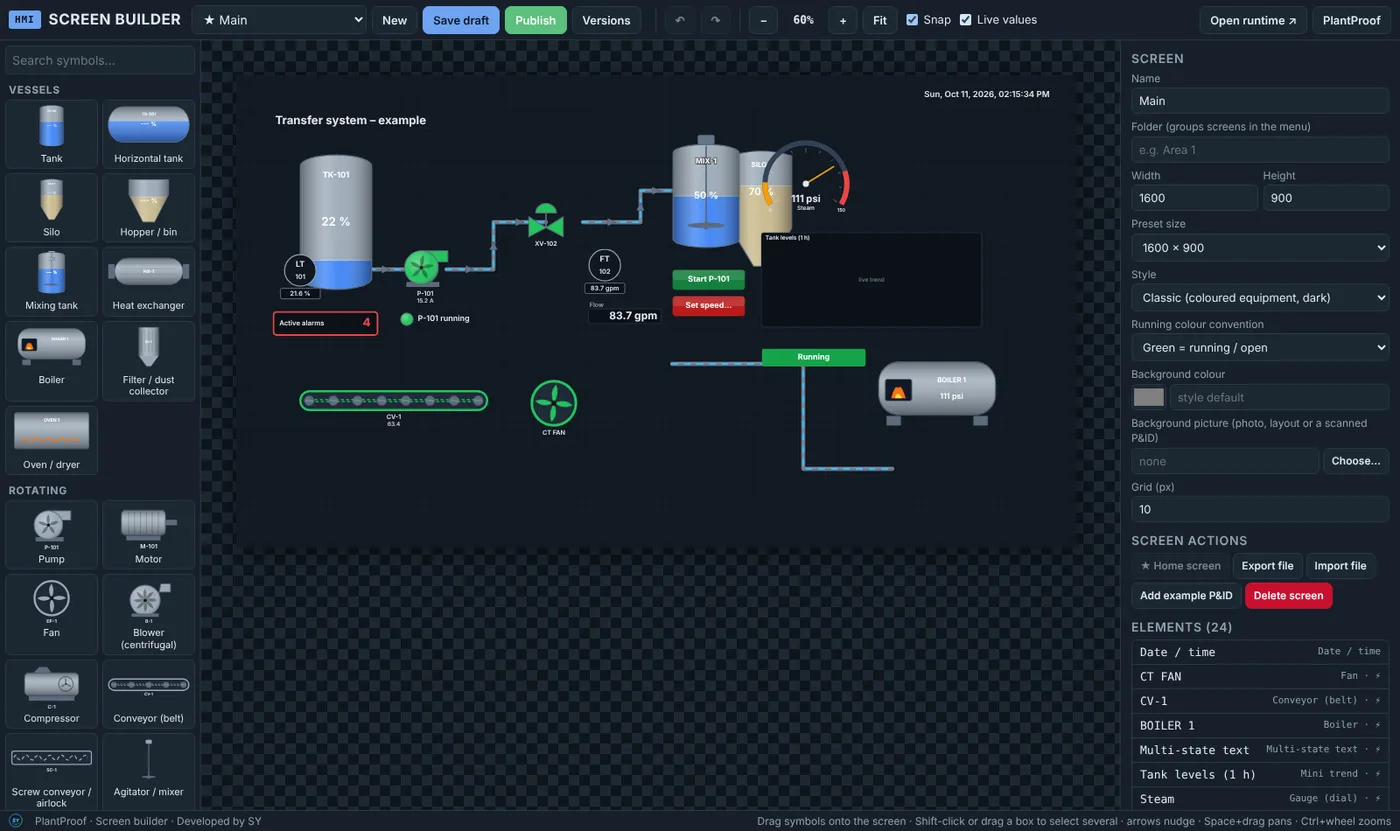Choose the Motor symbol
1400x831 pixels.
point(148,535)
